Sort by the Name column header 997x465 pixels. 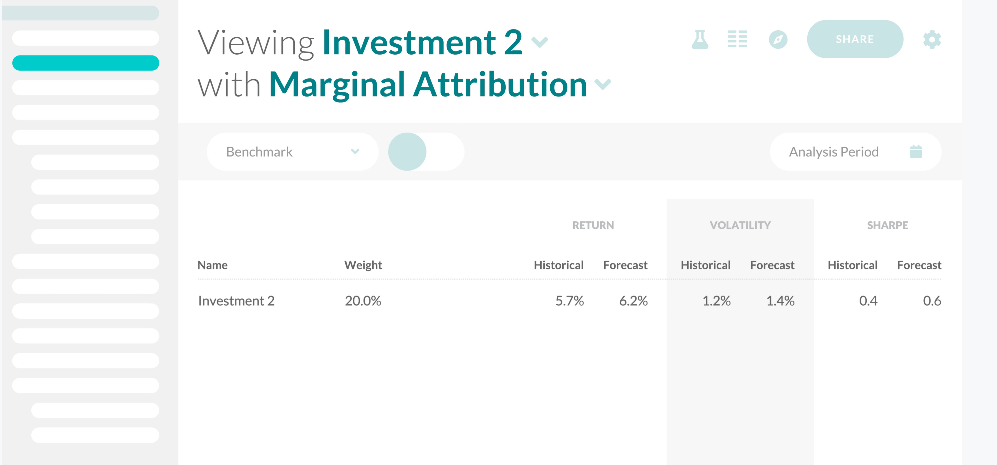pyautogui.click(x=212, y=265)
